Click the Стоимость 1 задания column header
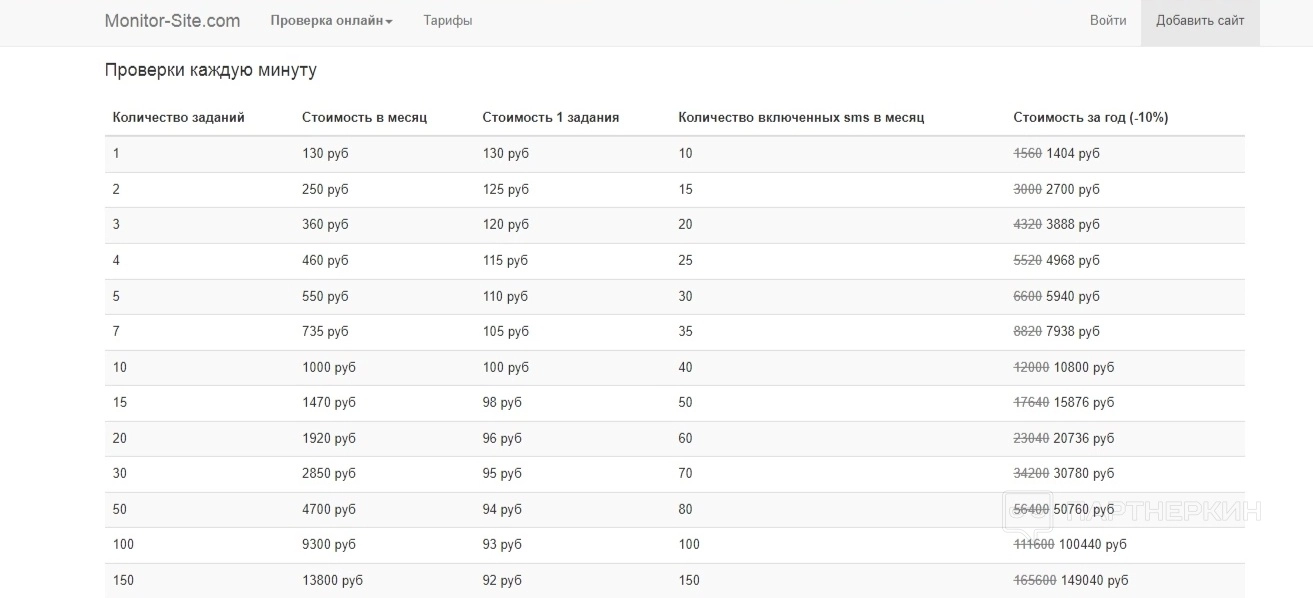 pos(550,118)
